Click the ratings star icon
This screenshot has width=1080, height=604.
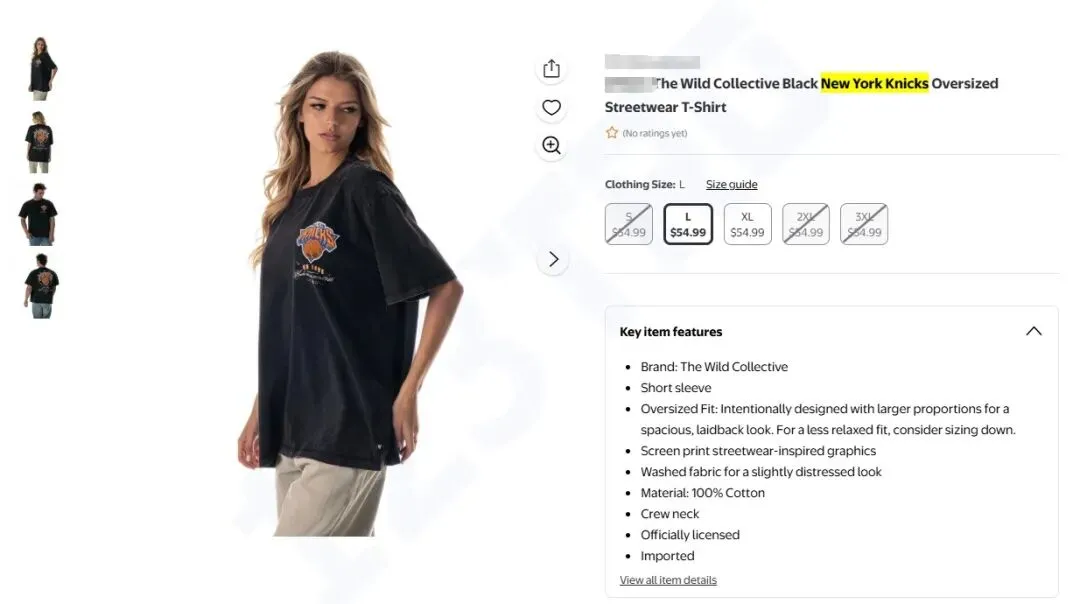[x=612, y=133]
